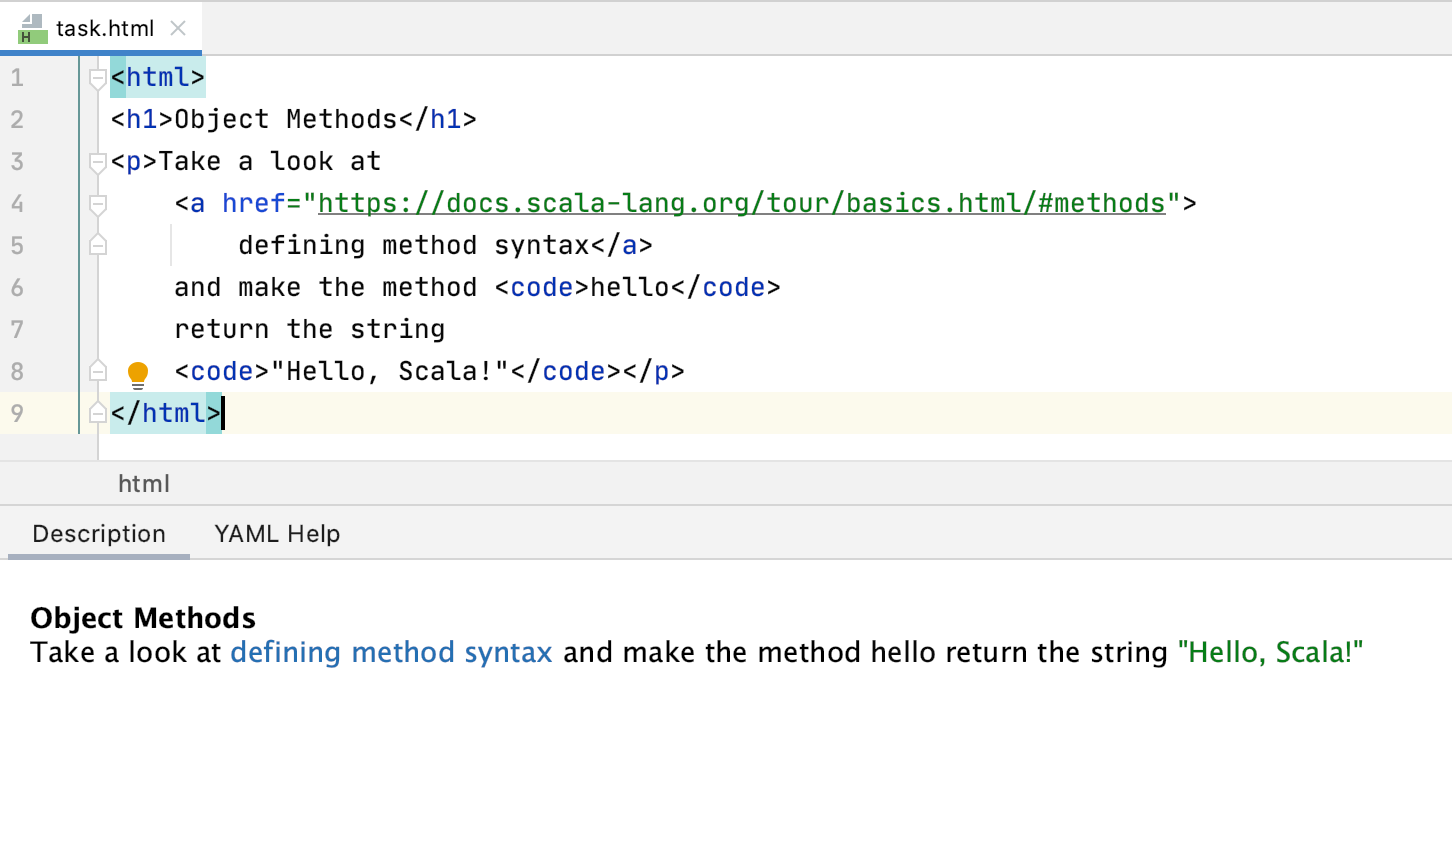Click the green "Hello, Scala!" description text
The image size is (1452, 864).
pos(1270,653)
